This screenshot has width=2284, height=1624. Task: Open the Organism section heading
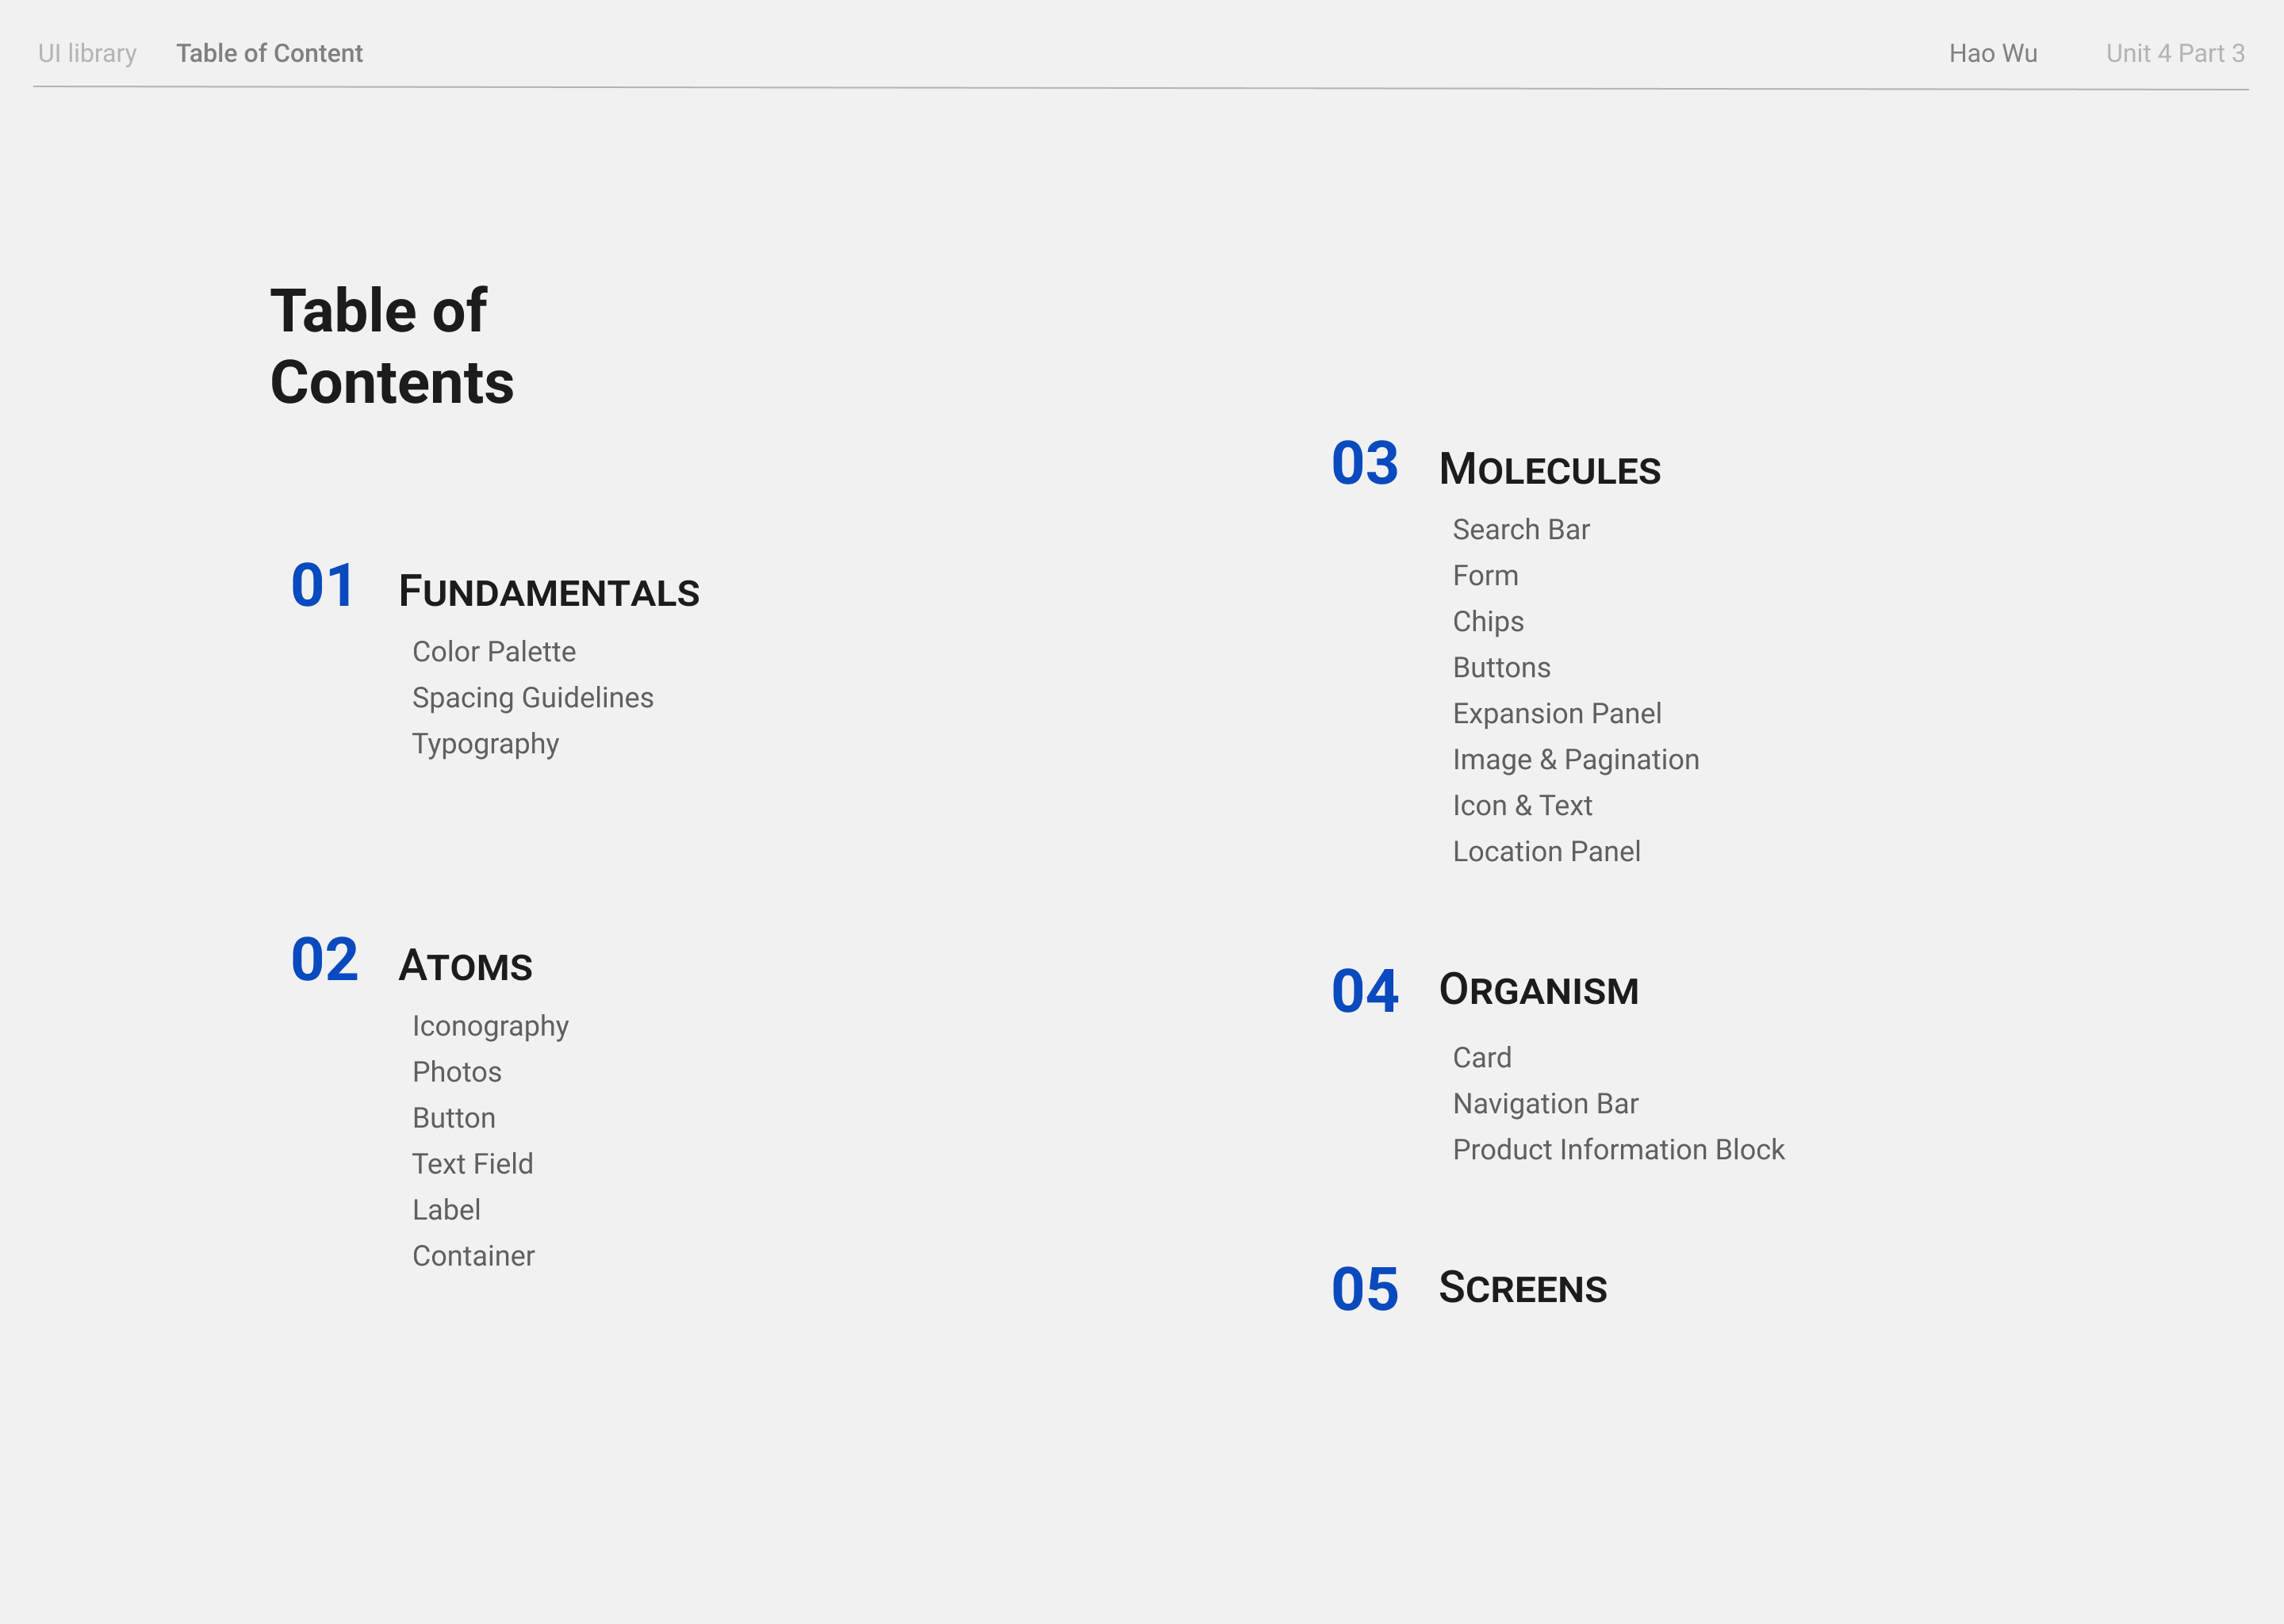pos(1538,990)
